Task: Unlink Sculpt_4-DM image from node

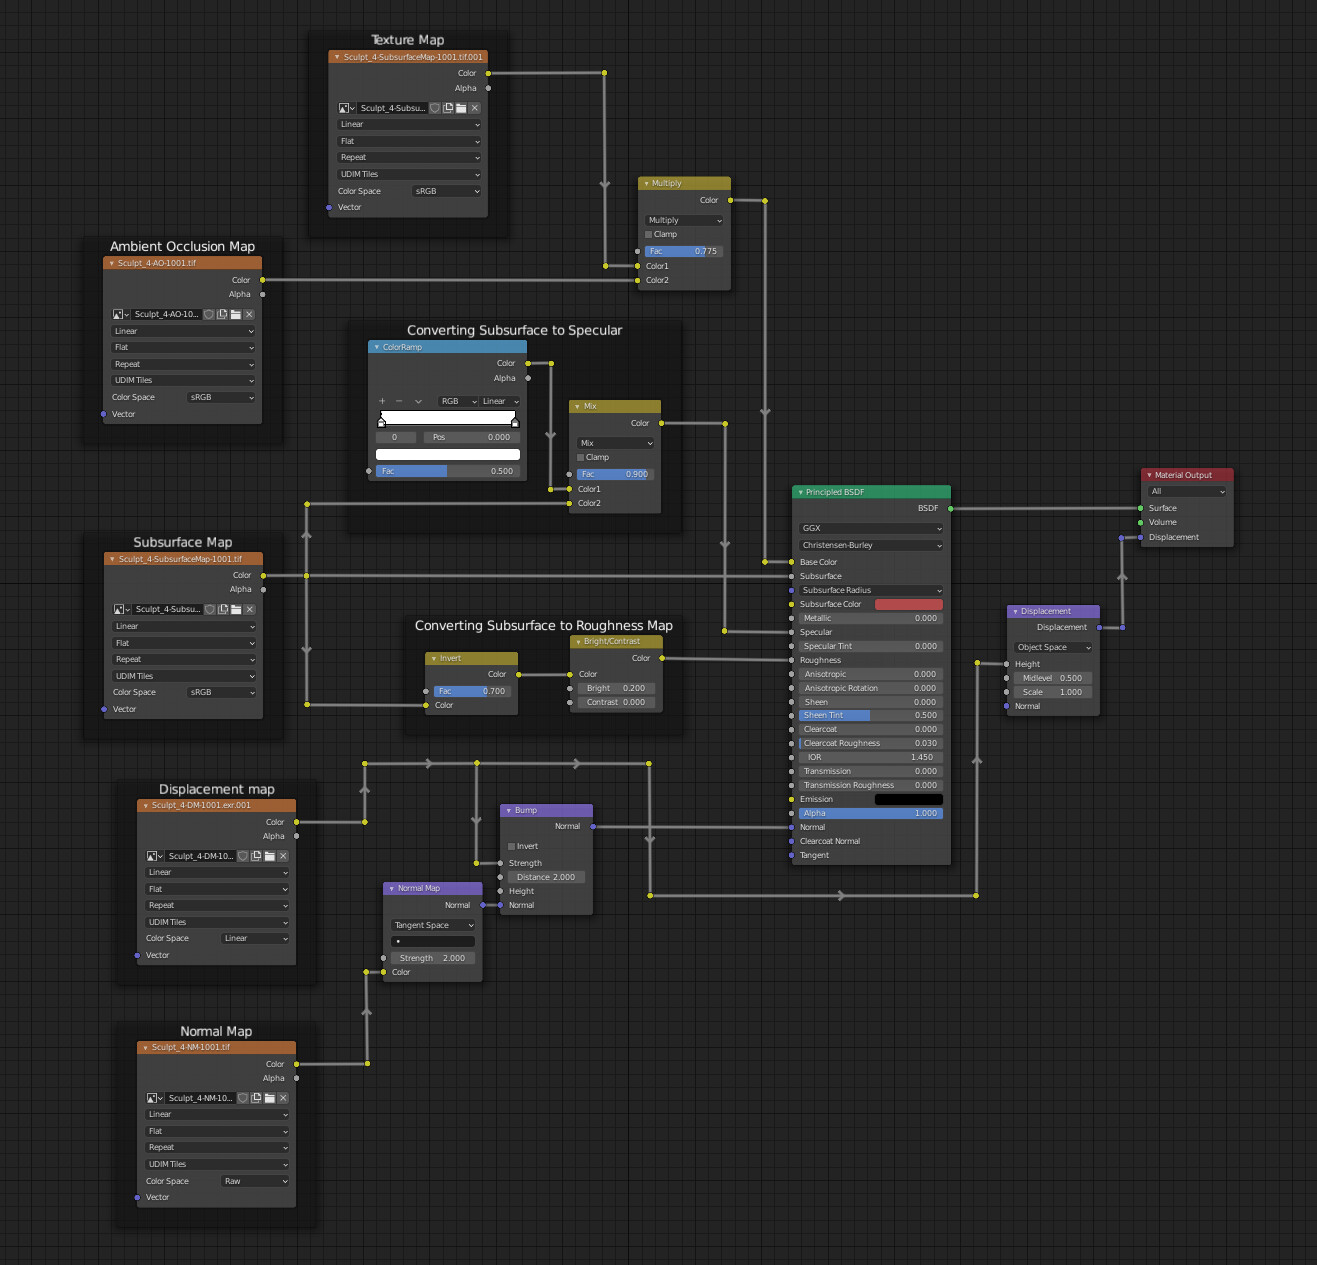Action: pyautogui.click(x=283, y=856)
